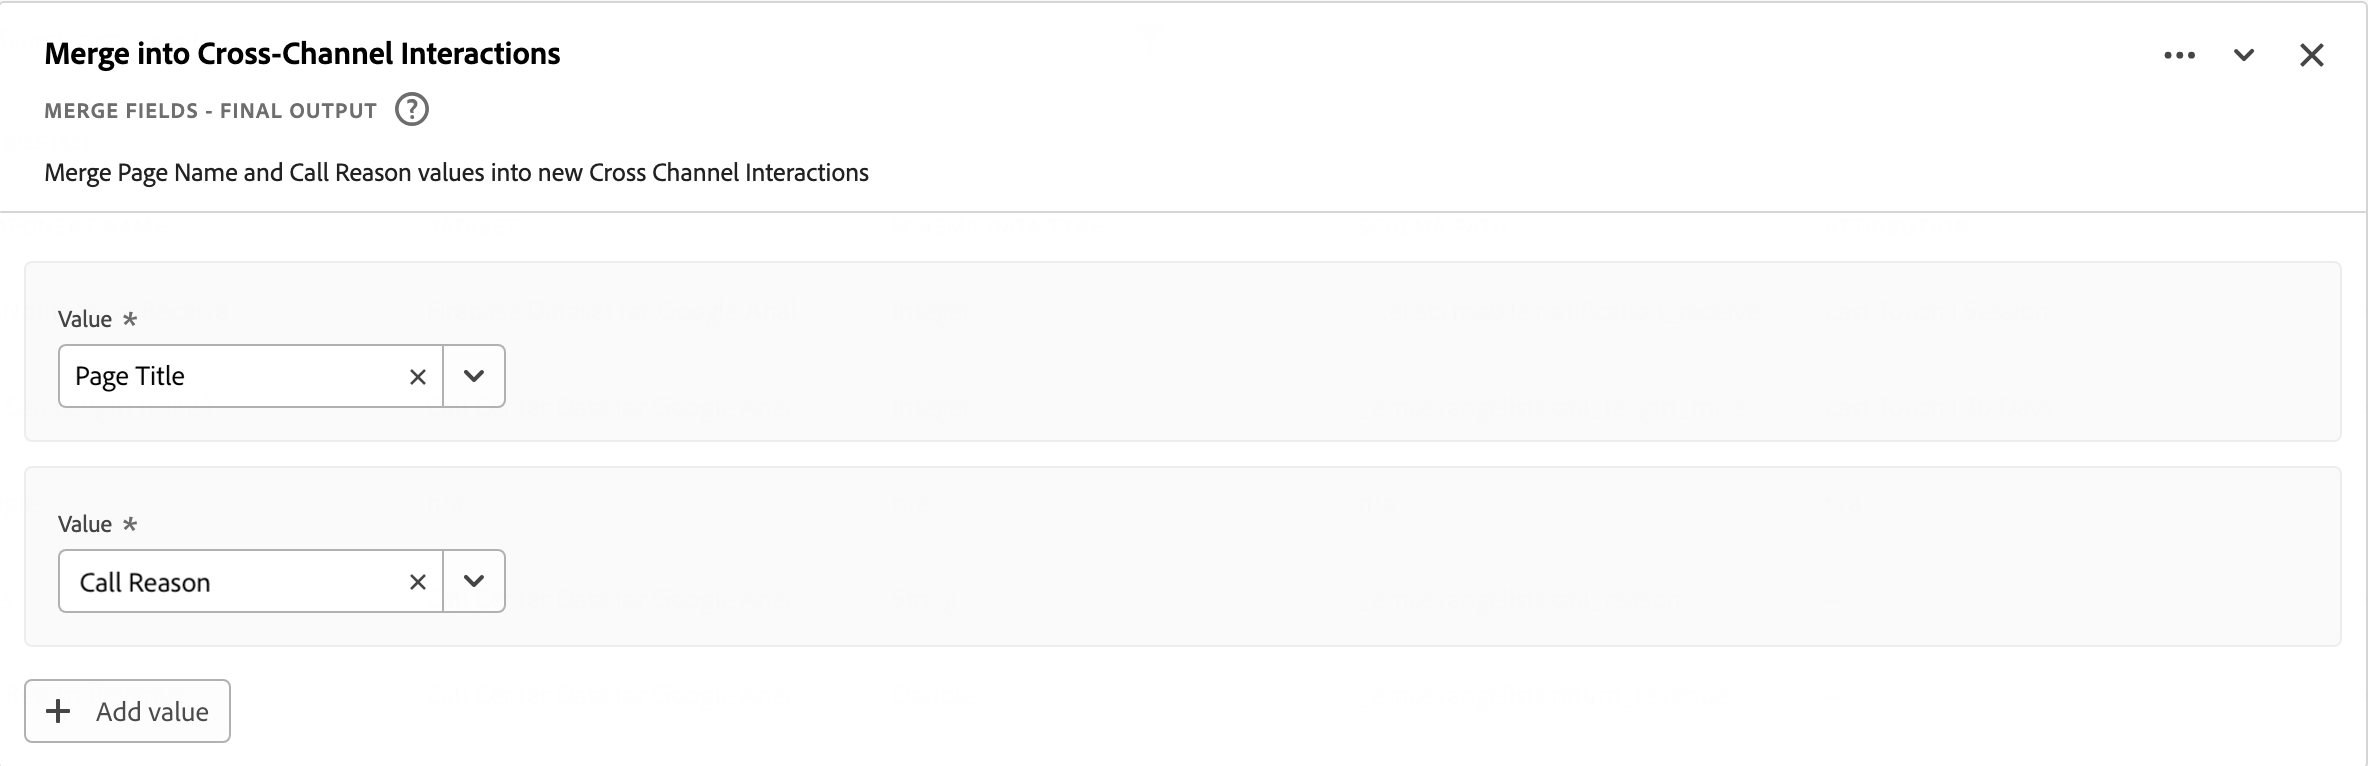Clear the Page Title value
The width and height of the screenshot is (2368, 766).
click(x=418, y=377)
